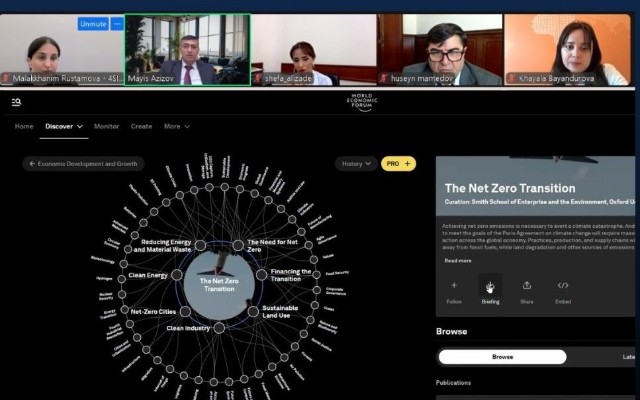Open the Create tab
Screen dimensions: 640x400
[141, 127]
